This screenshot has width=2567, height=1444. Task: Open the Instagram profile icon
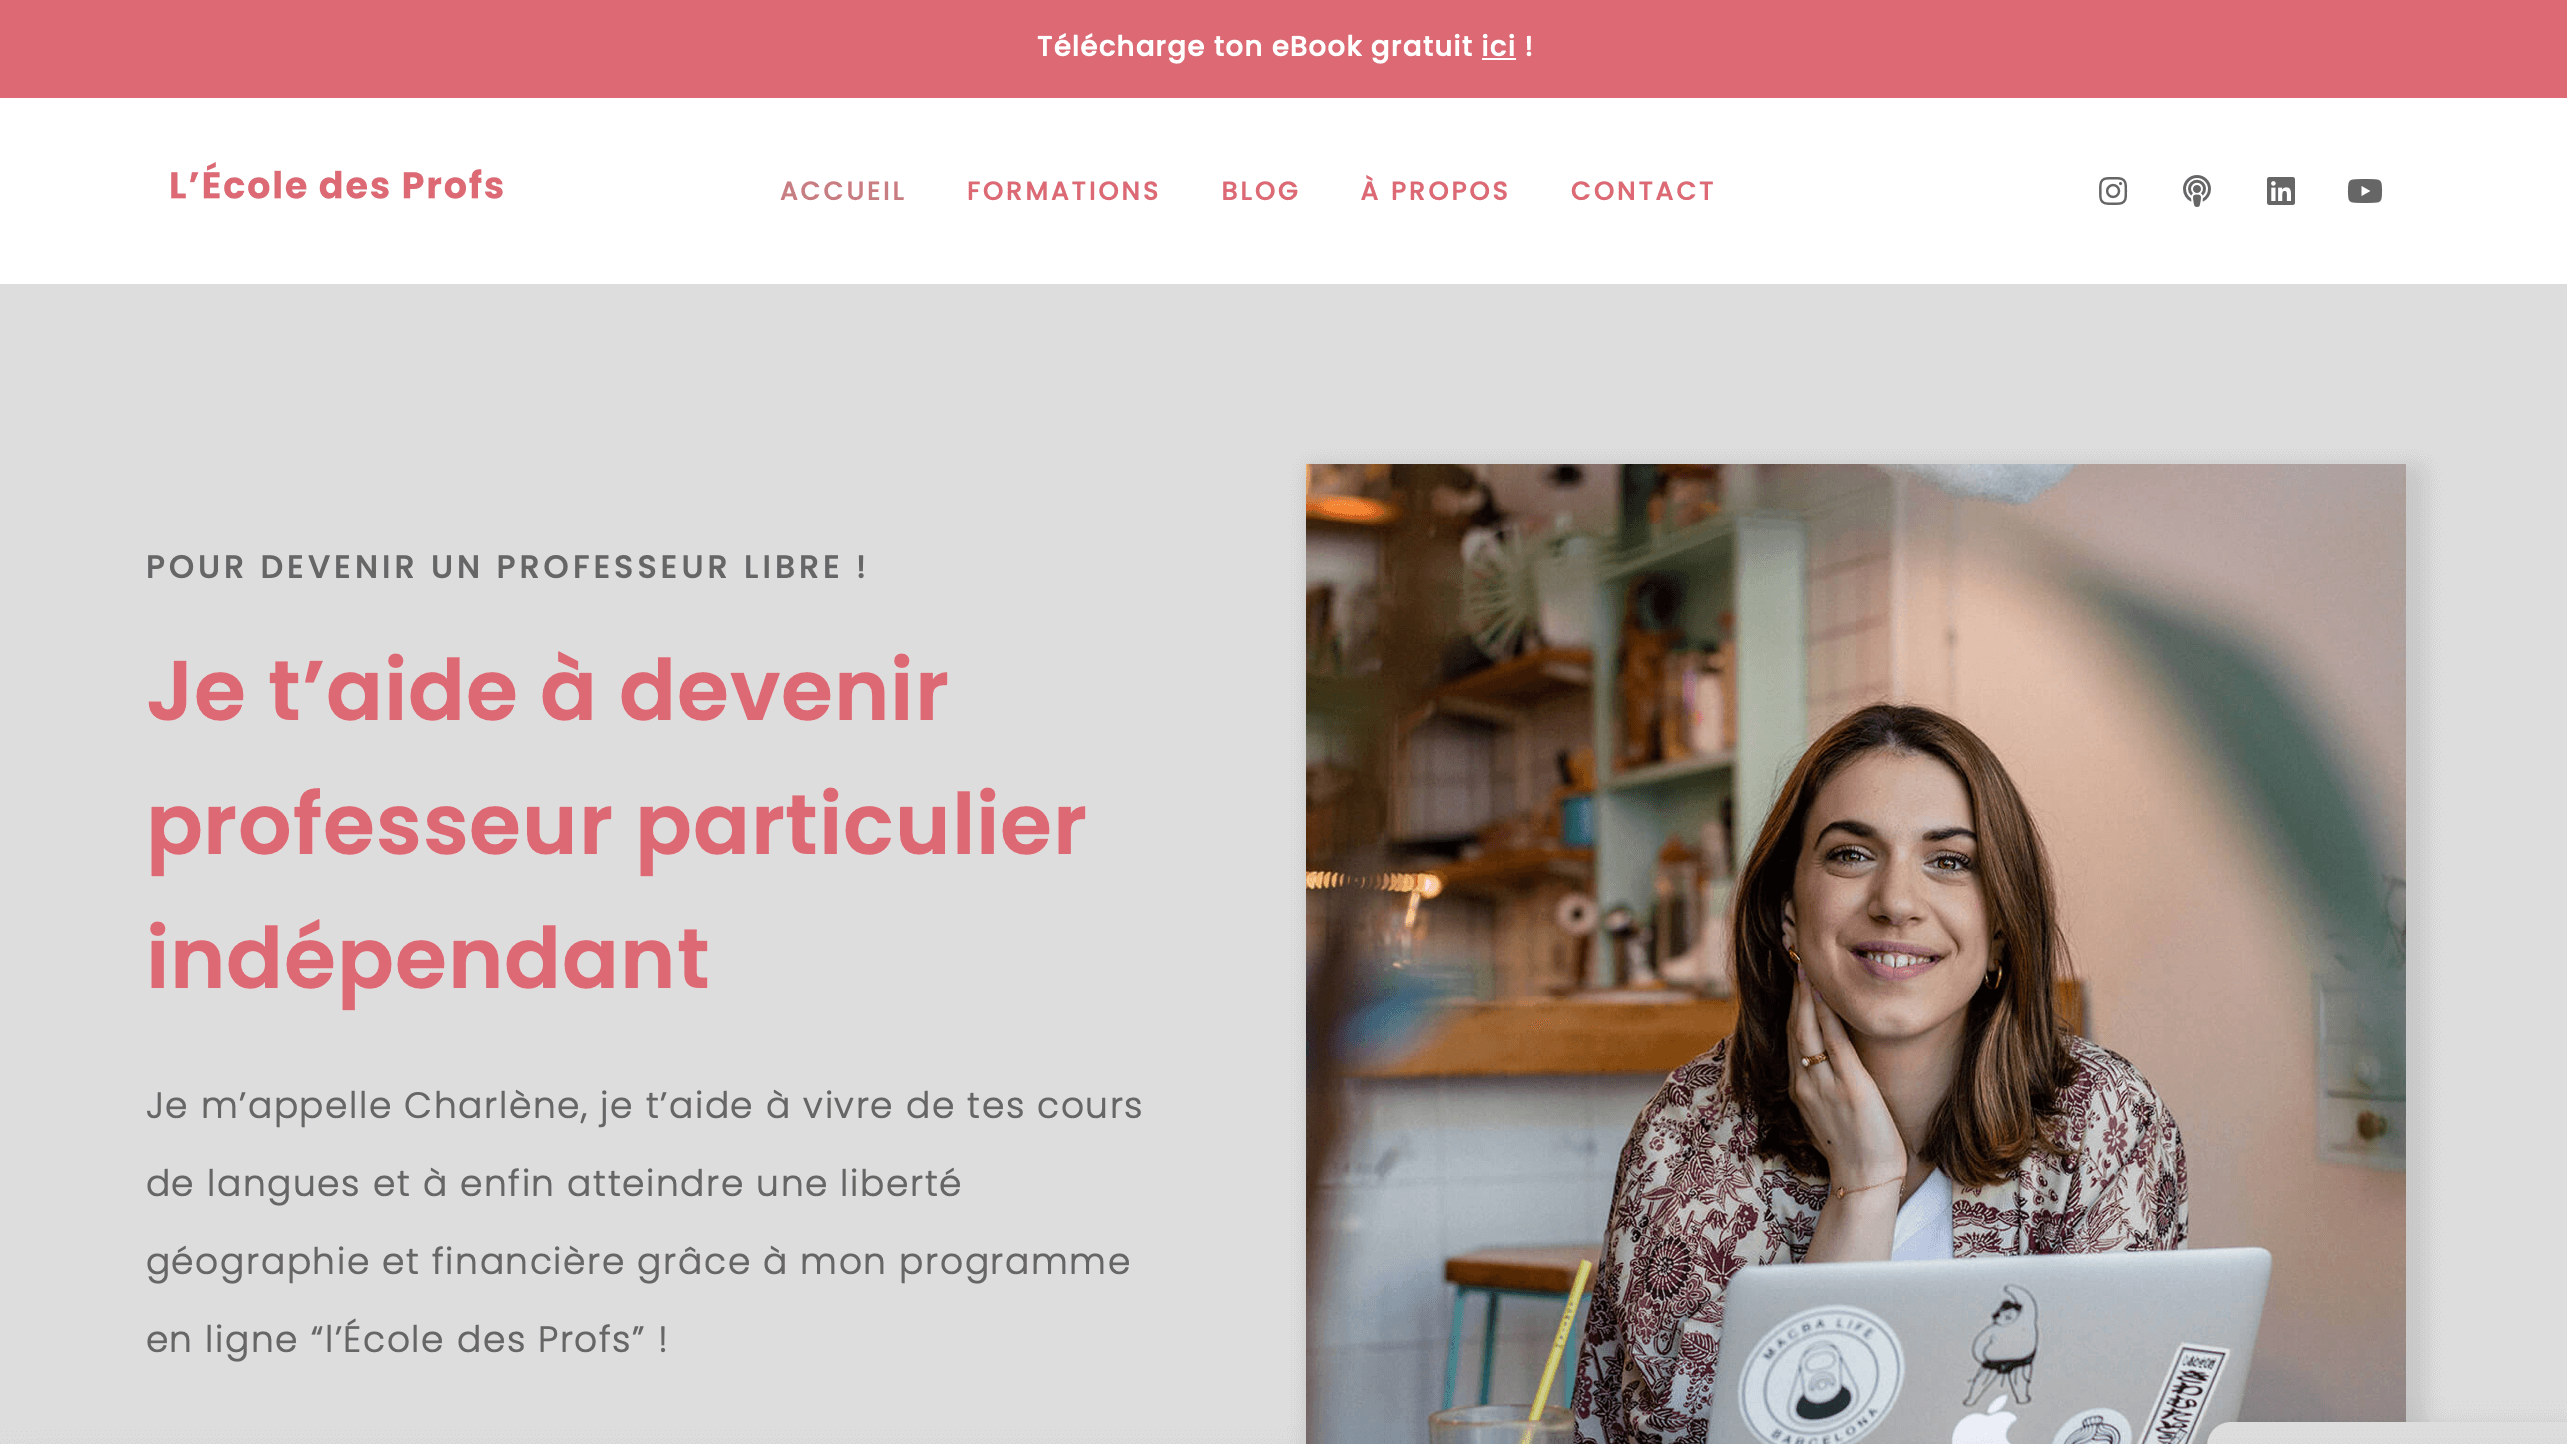click(2112, 191)
